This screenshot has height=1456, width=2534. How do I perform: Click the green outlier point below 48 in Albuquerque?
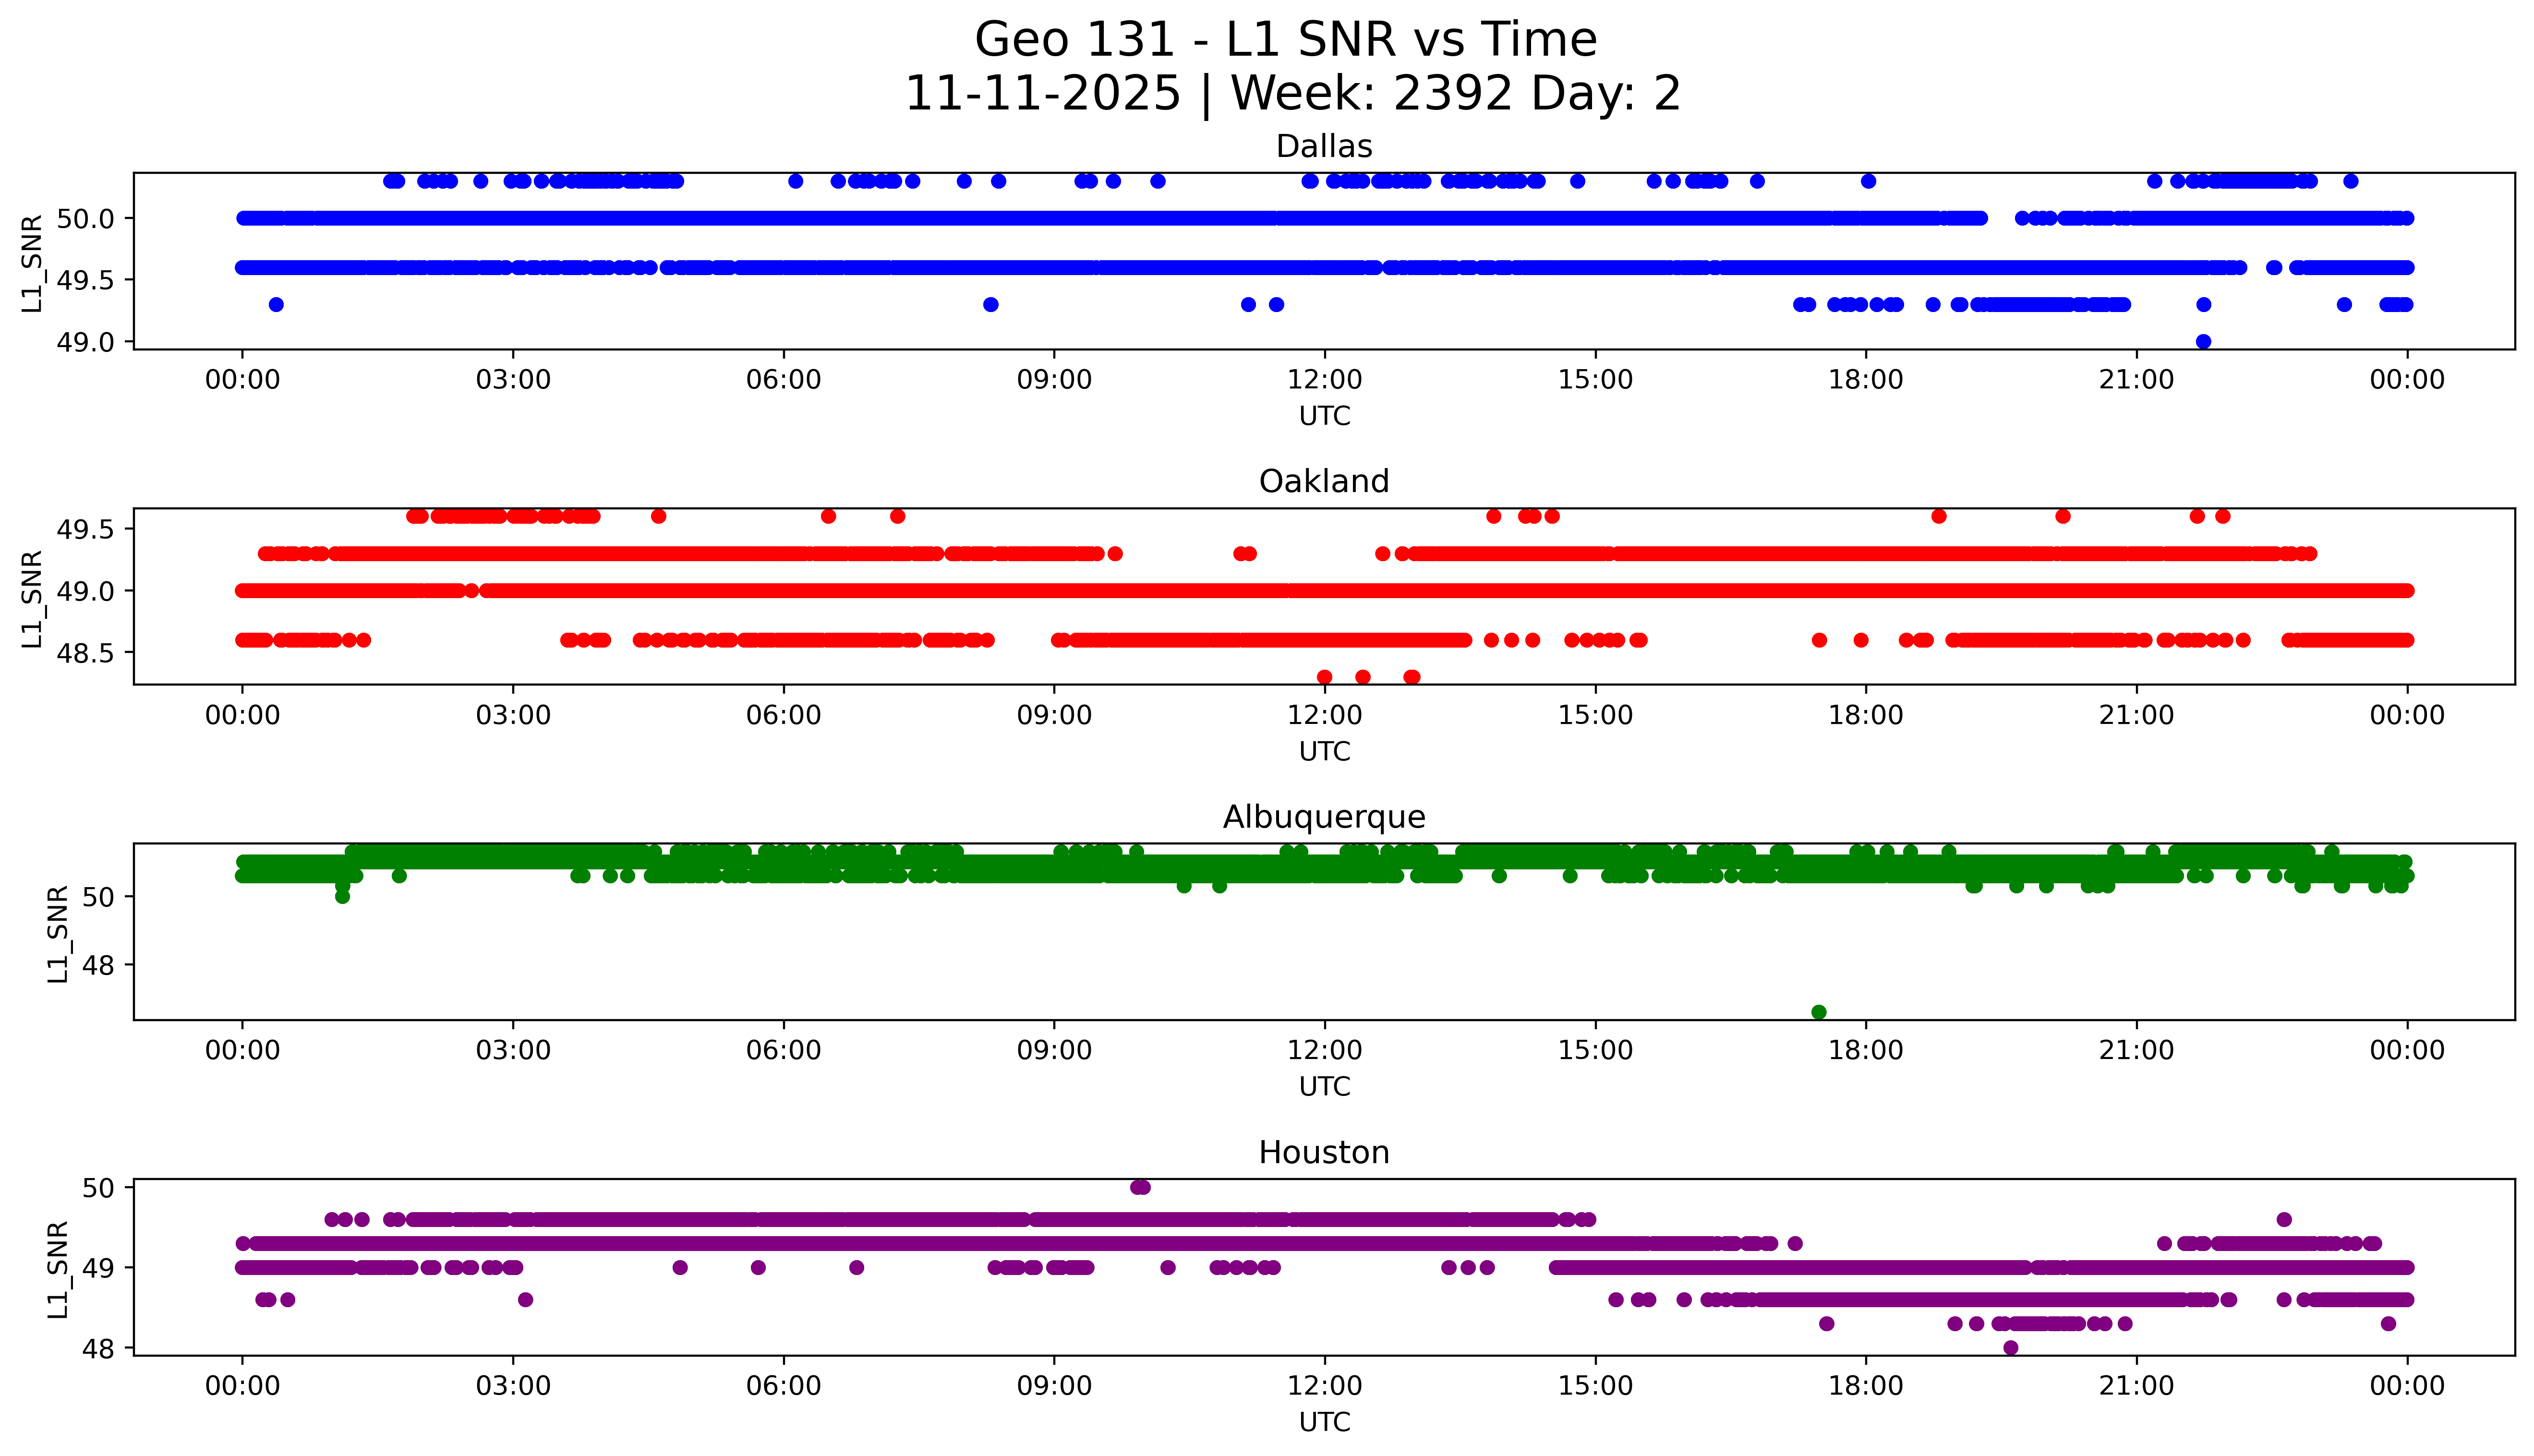(x=1819, y=1012)
